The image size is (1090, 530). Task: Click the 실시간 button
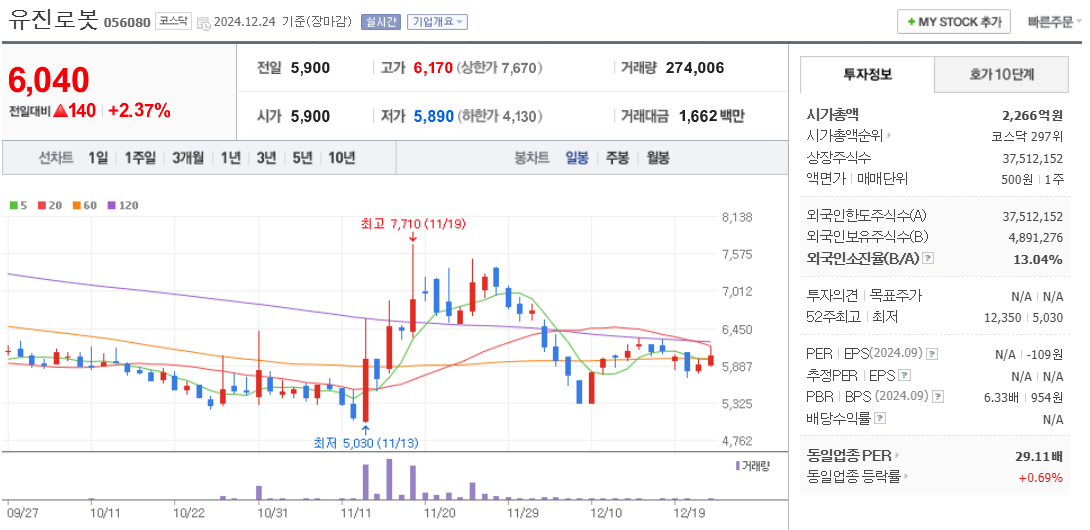380,22
